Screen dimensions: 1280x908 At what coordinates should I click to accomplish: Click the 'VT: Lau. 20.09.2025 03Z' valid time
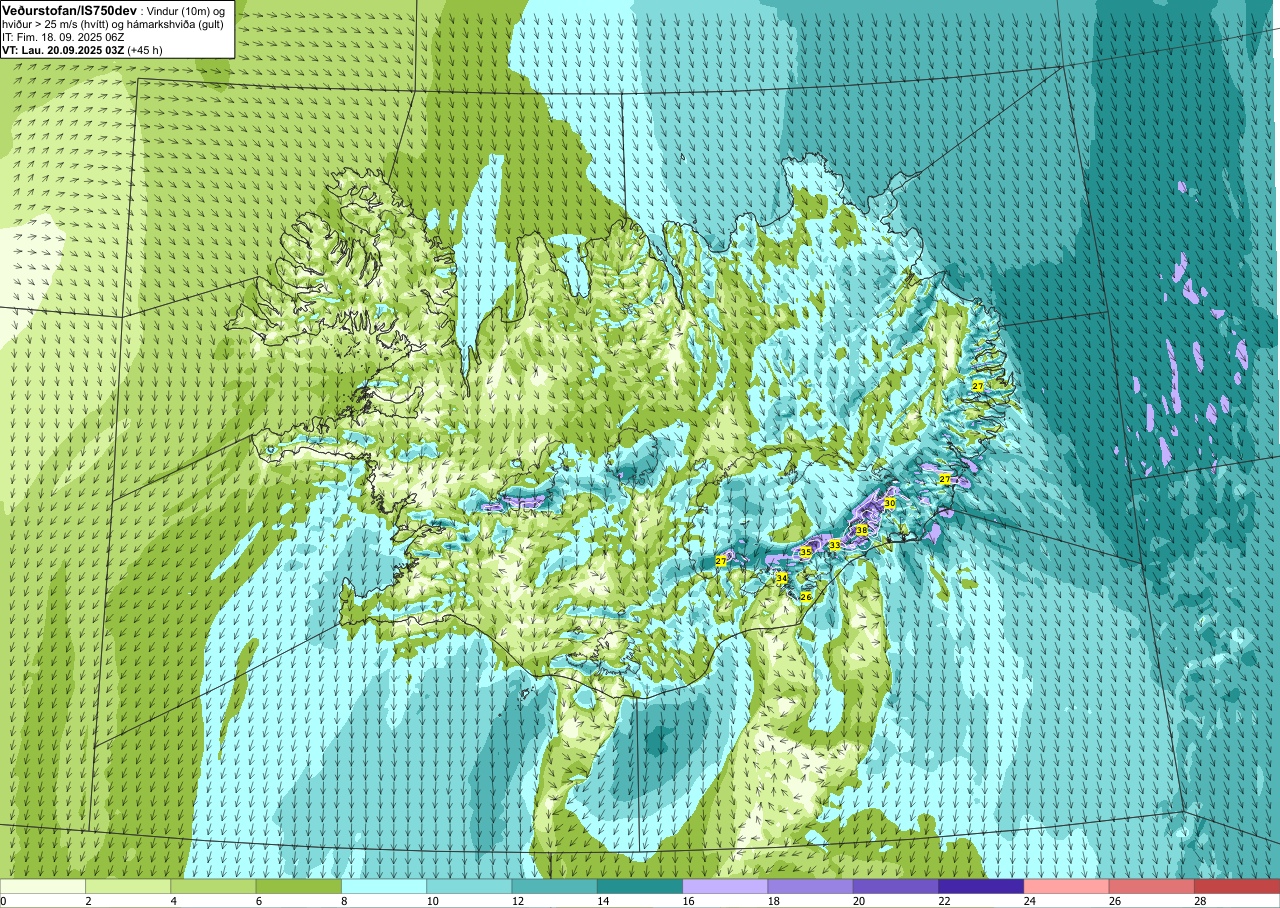click(63, 49)
